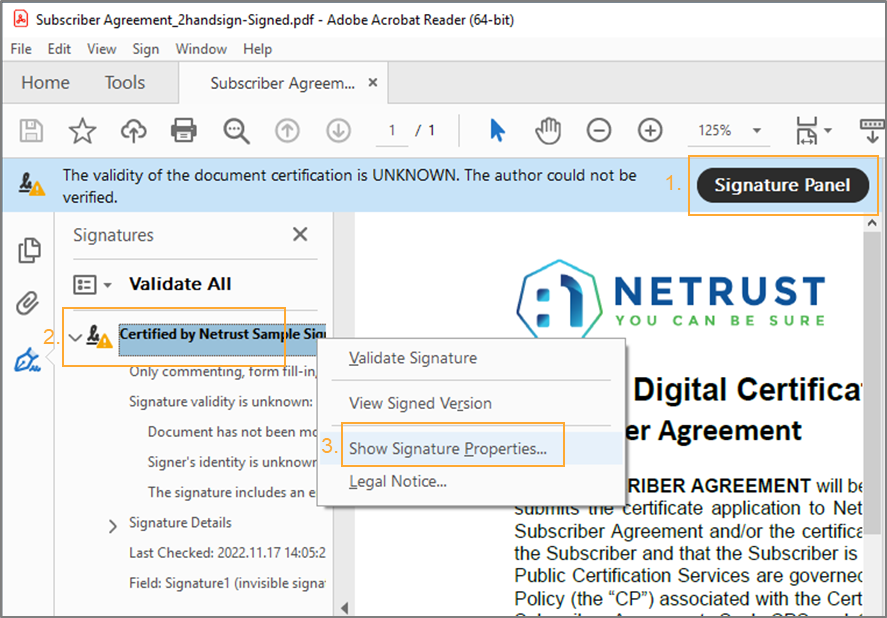Select the arrow selection tool
The height and width of the screenshot is (618, 887).
tap(497, 130)
